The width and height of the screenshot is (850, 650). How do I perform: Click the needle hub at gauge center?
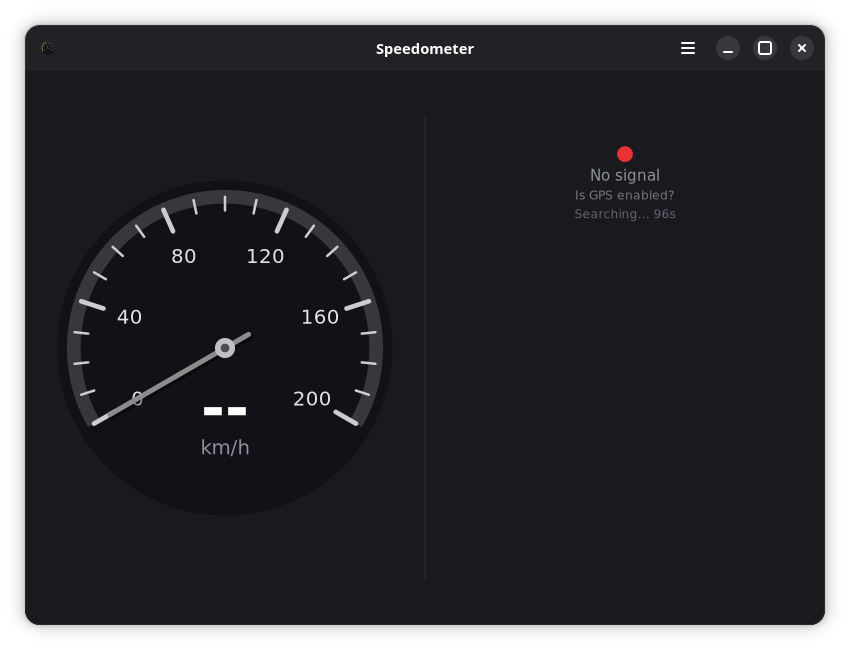(225, 347)
